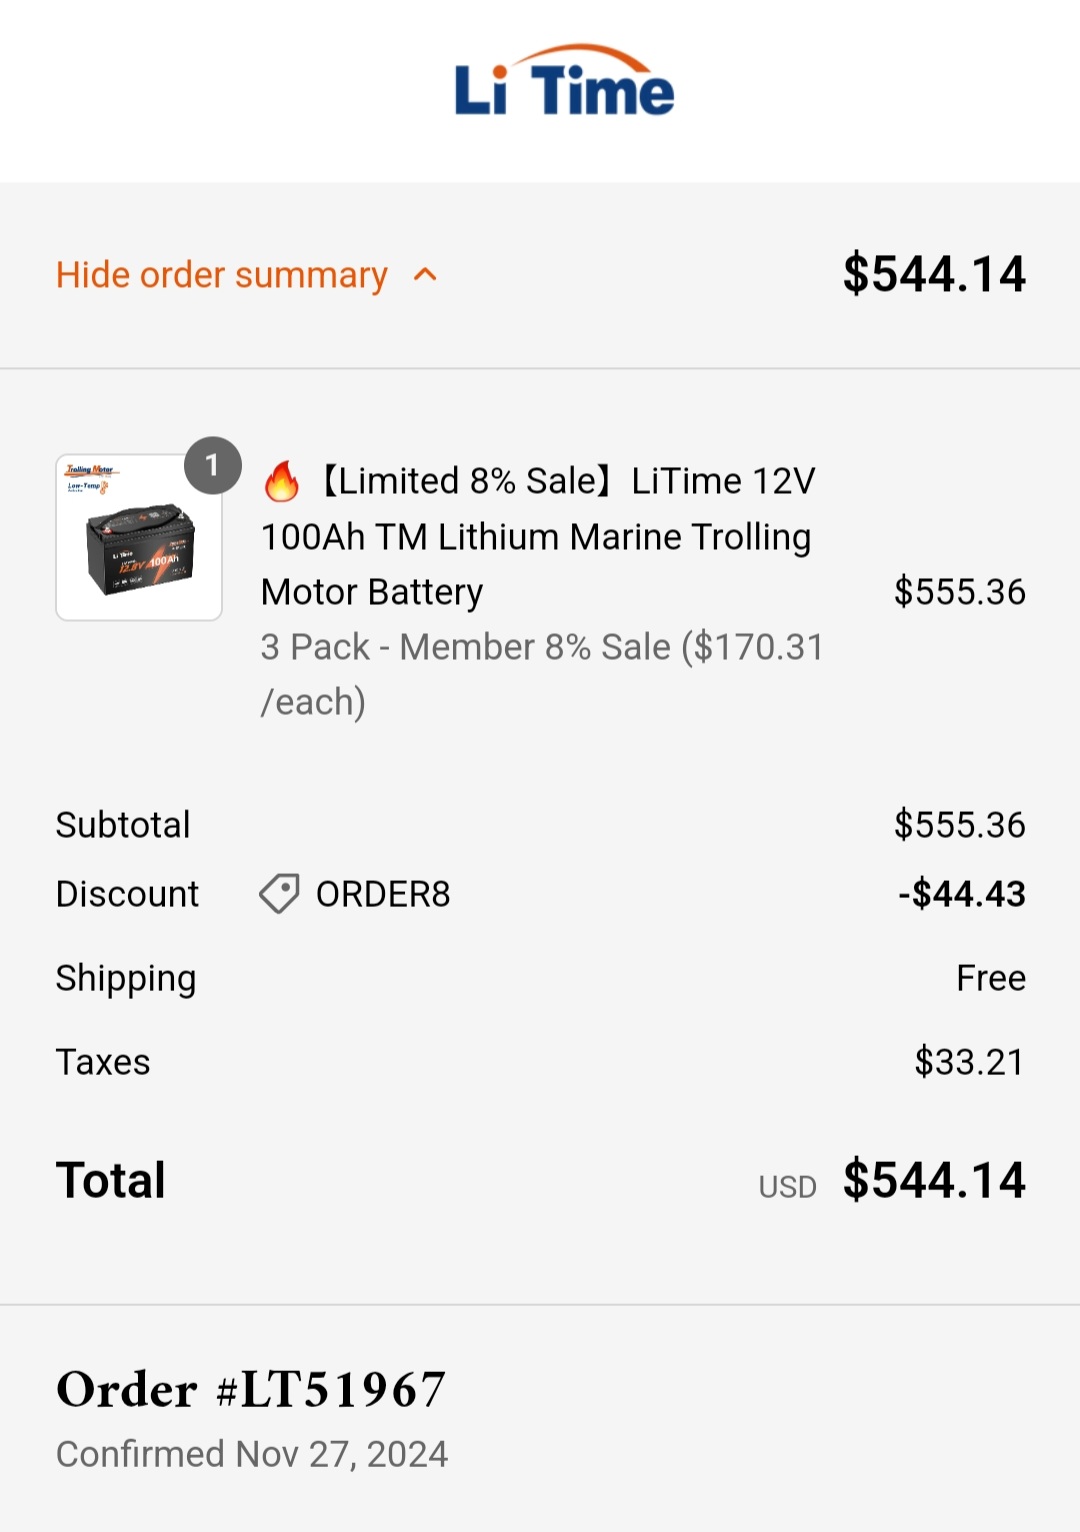
Task: Click the discount tag icon
Action: [x=279, y=894]
